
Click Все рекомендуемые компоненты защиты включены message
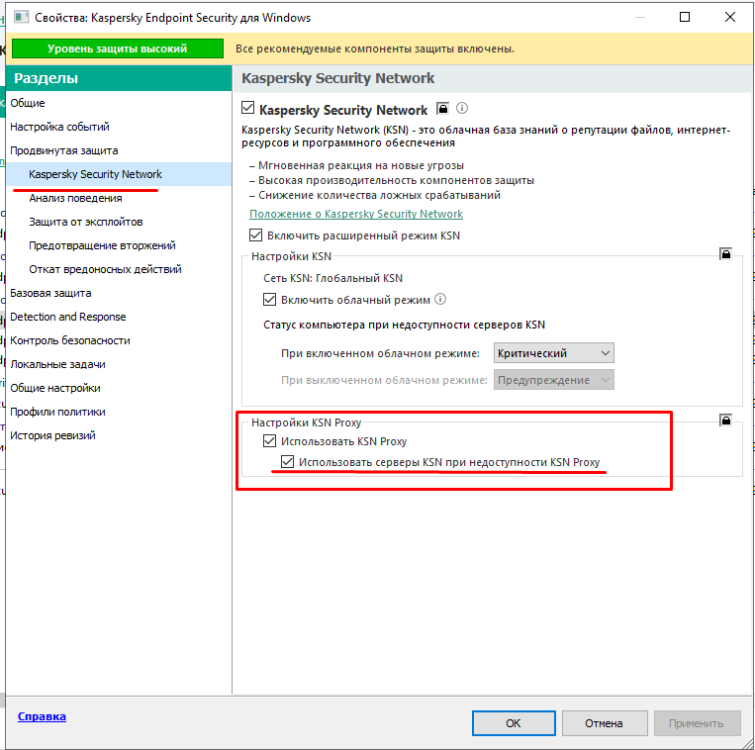[375, 49]
